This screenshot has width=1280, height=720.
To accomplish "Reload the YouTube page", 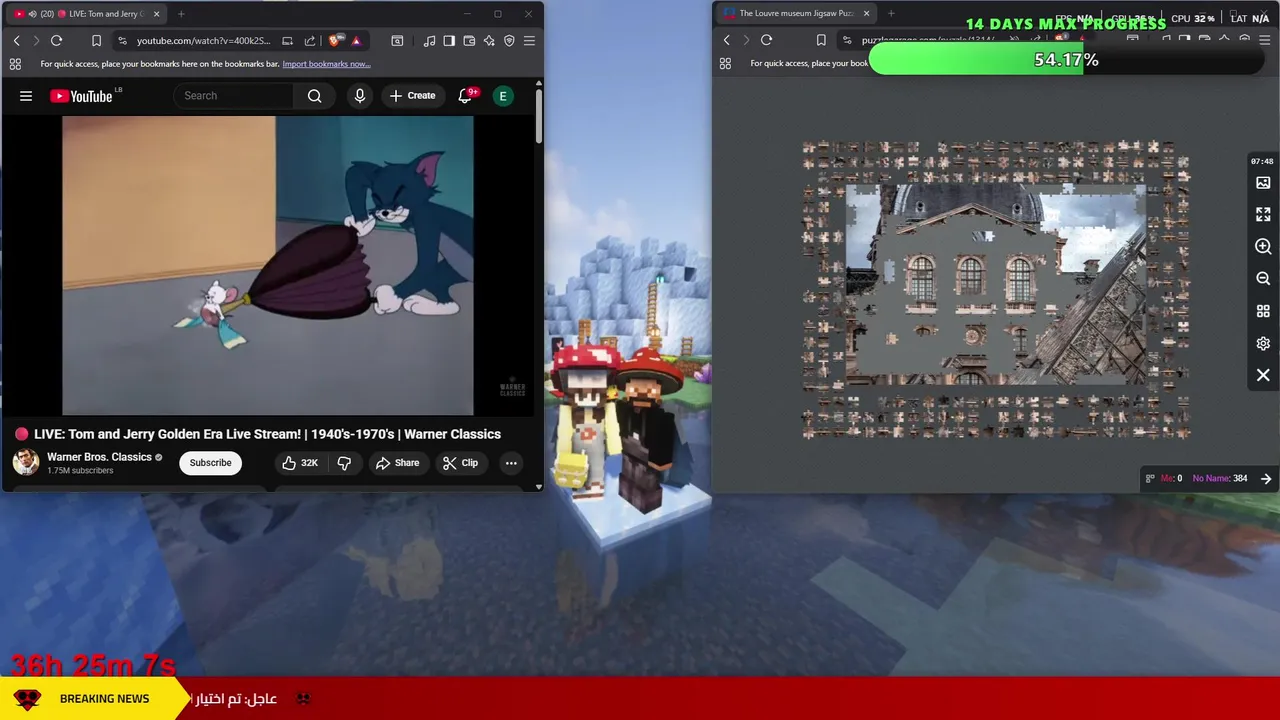I will [56, 40].
